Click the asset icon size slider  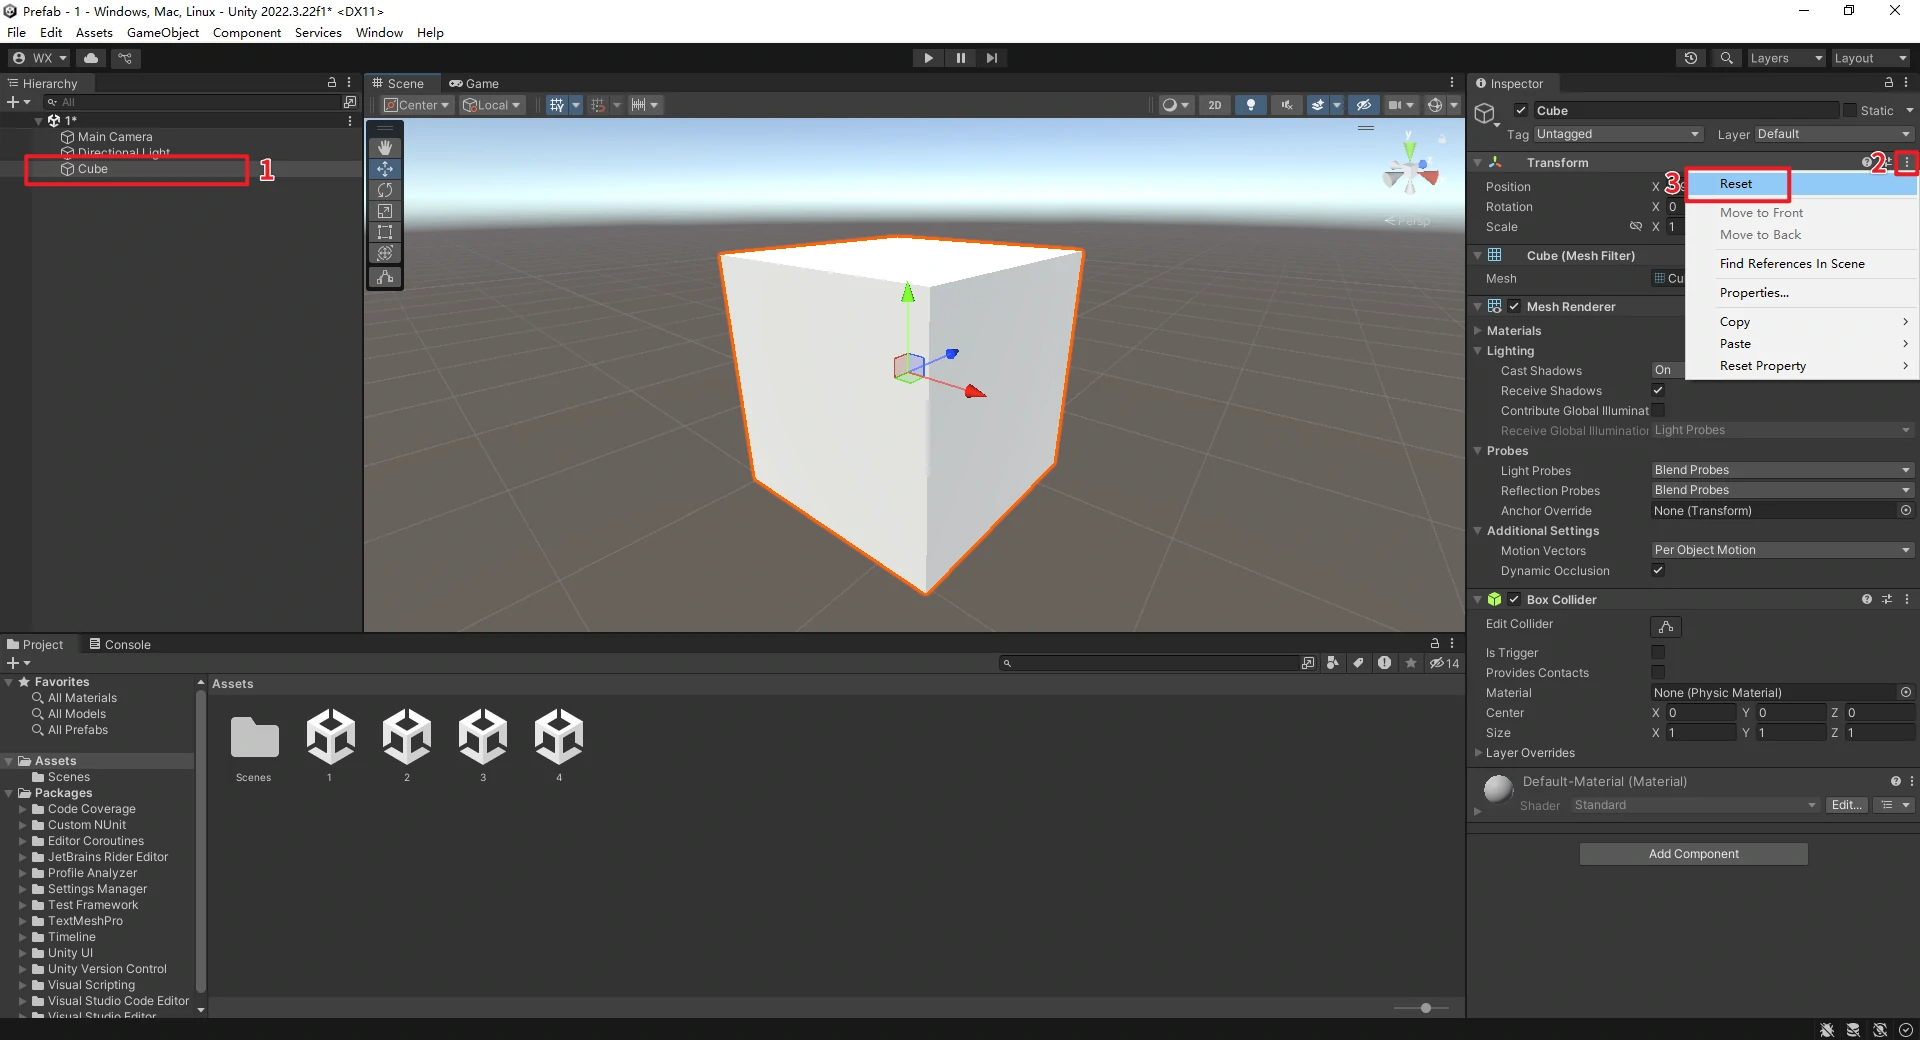click(x=1425, y=1008)
